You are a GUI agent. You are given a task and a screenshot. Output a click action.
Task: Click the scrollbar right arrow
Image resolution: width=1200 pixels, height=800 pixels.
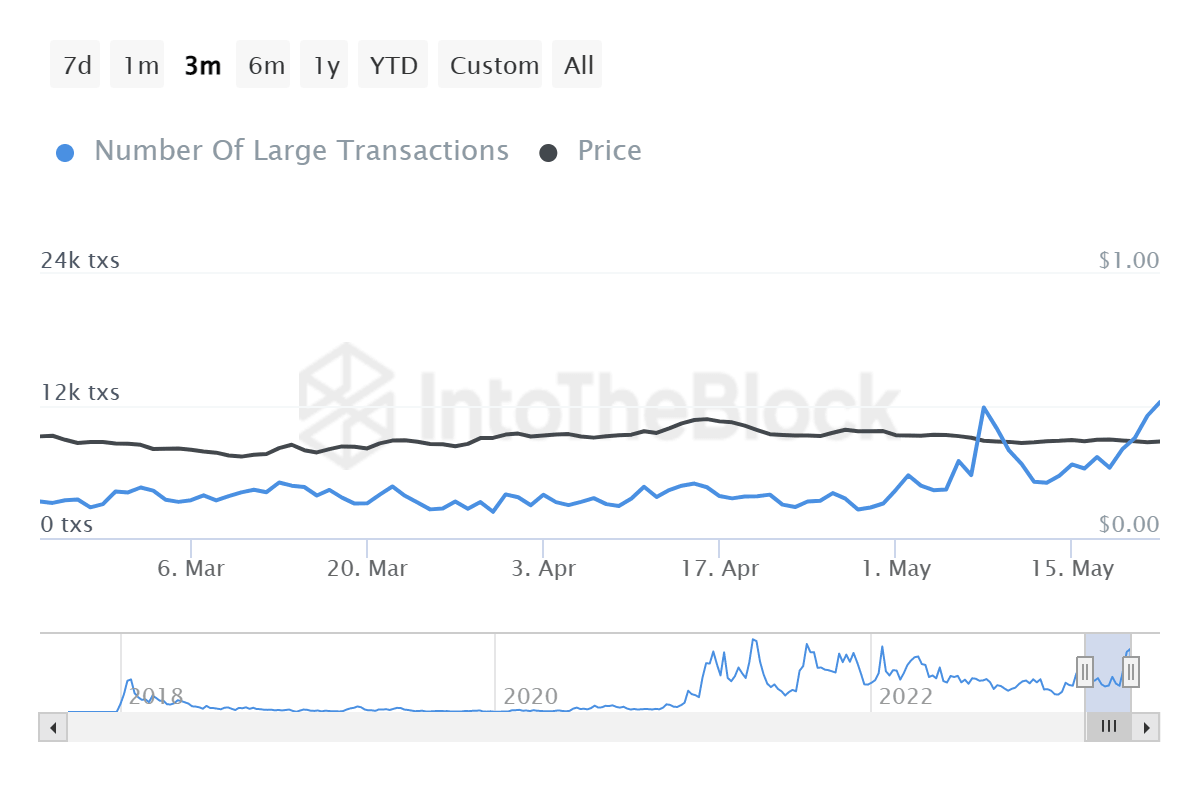coord(1147,727)
